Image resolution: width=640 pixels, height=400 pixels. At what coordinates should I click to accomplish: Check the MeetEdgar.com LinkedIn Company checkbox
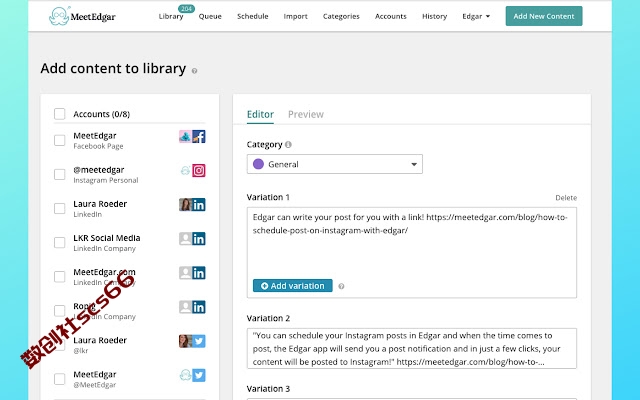60,277
